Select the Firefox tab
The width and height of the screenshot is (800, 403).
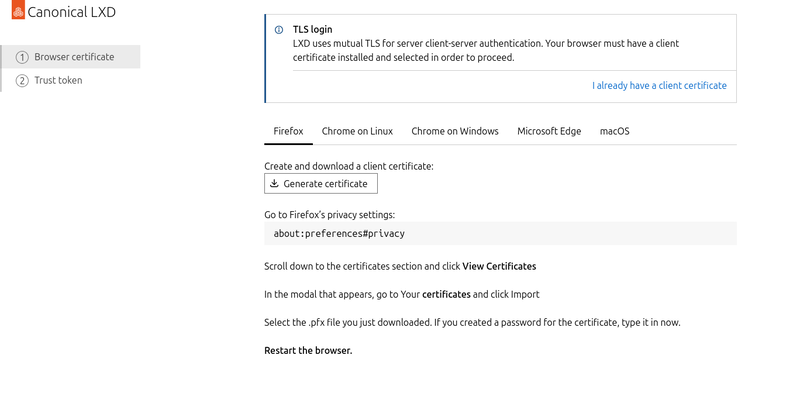288,131
